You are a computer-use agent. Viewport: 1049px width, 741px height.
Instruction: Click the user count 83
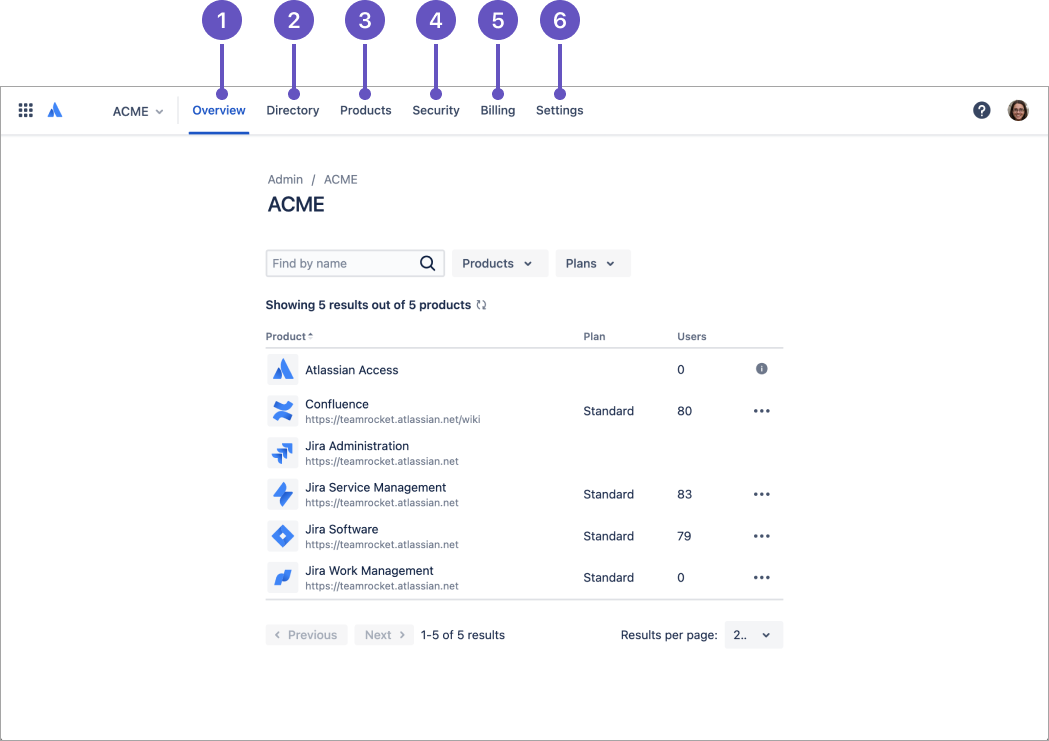pyautogui.click(x=684, y=495)
